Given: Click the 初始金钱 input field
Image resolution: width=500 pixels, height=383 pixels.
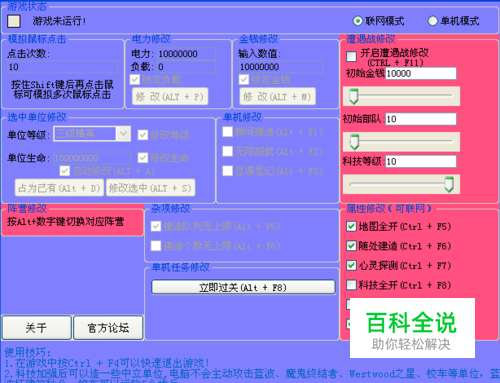Looking at the screenshot, I should 421,73.
